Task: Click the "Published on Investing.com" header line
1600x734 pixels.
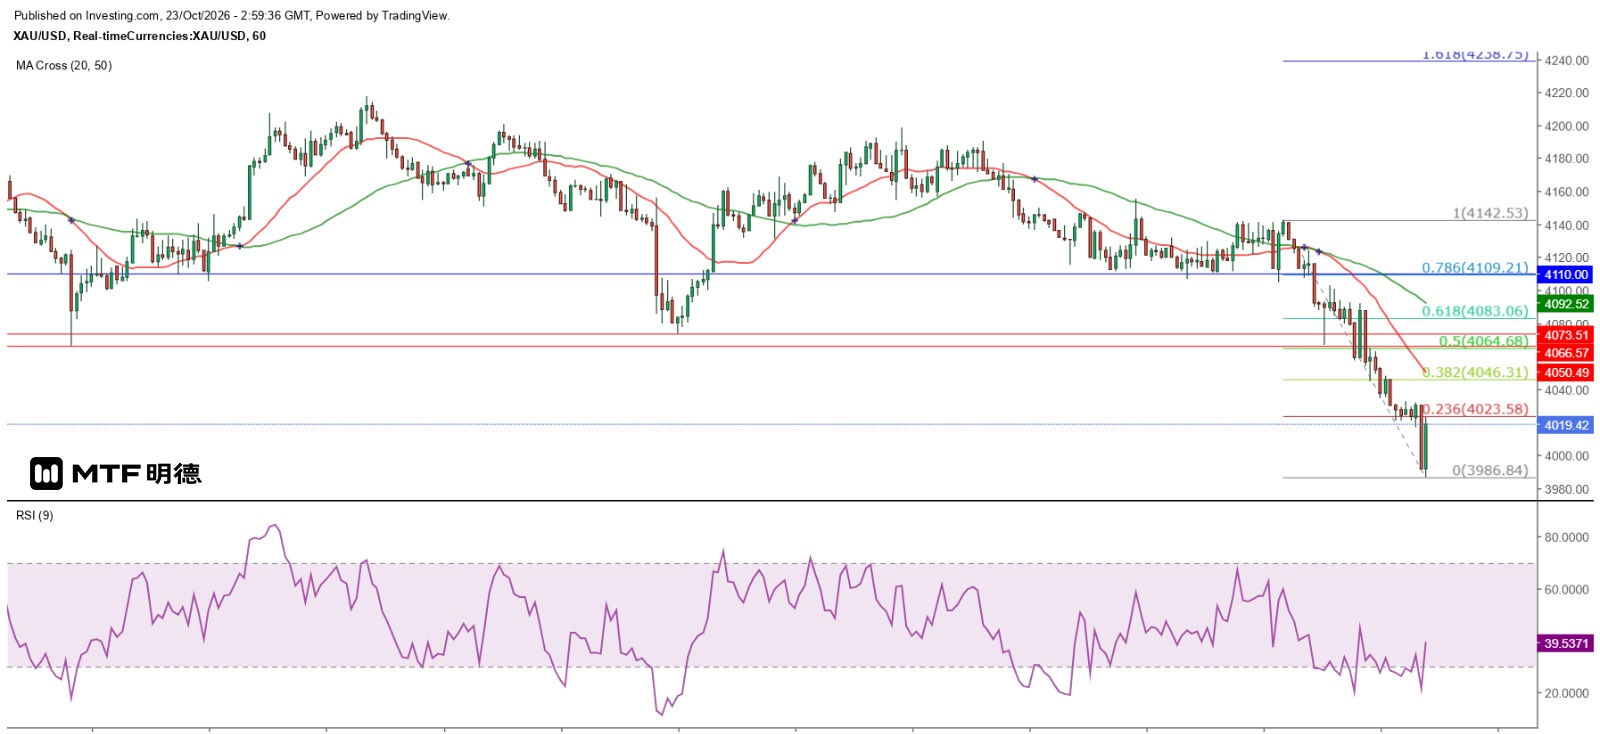Action: point(232,16)
